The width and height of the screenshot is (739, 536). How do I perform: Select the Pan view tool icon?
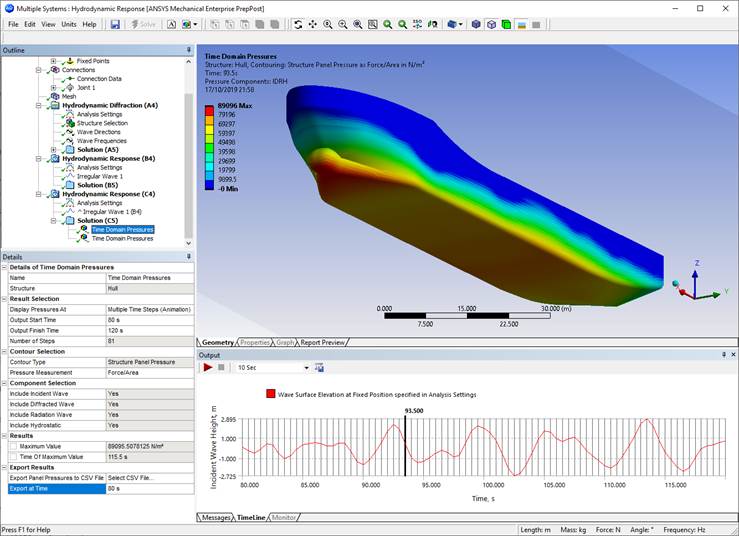[x=313, y=24]
